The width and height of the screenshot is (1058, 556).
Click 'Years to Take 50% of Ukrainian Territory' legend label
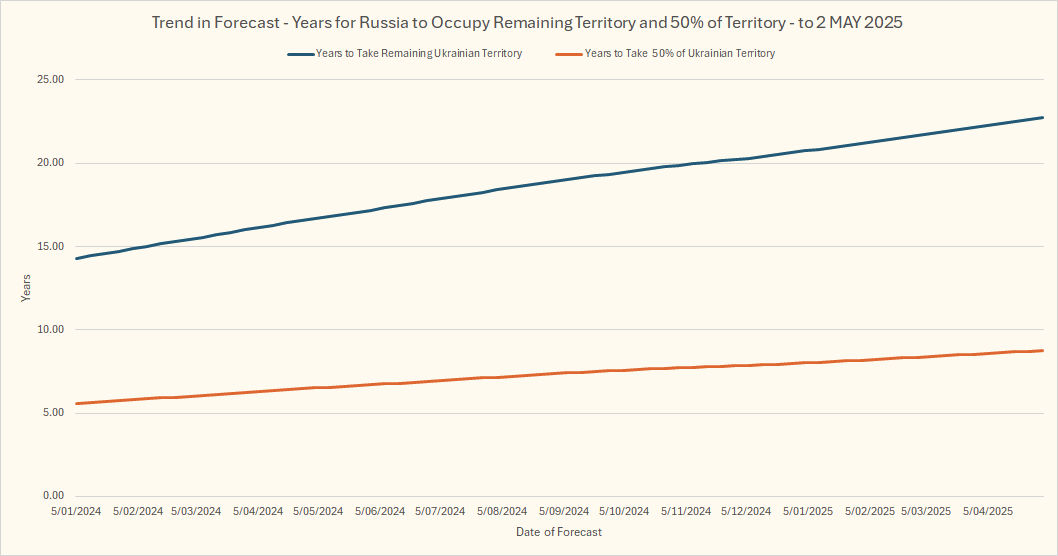click(680, 54)
